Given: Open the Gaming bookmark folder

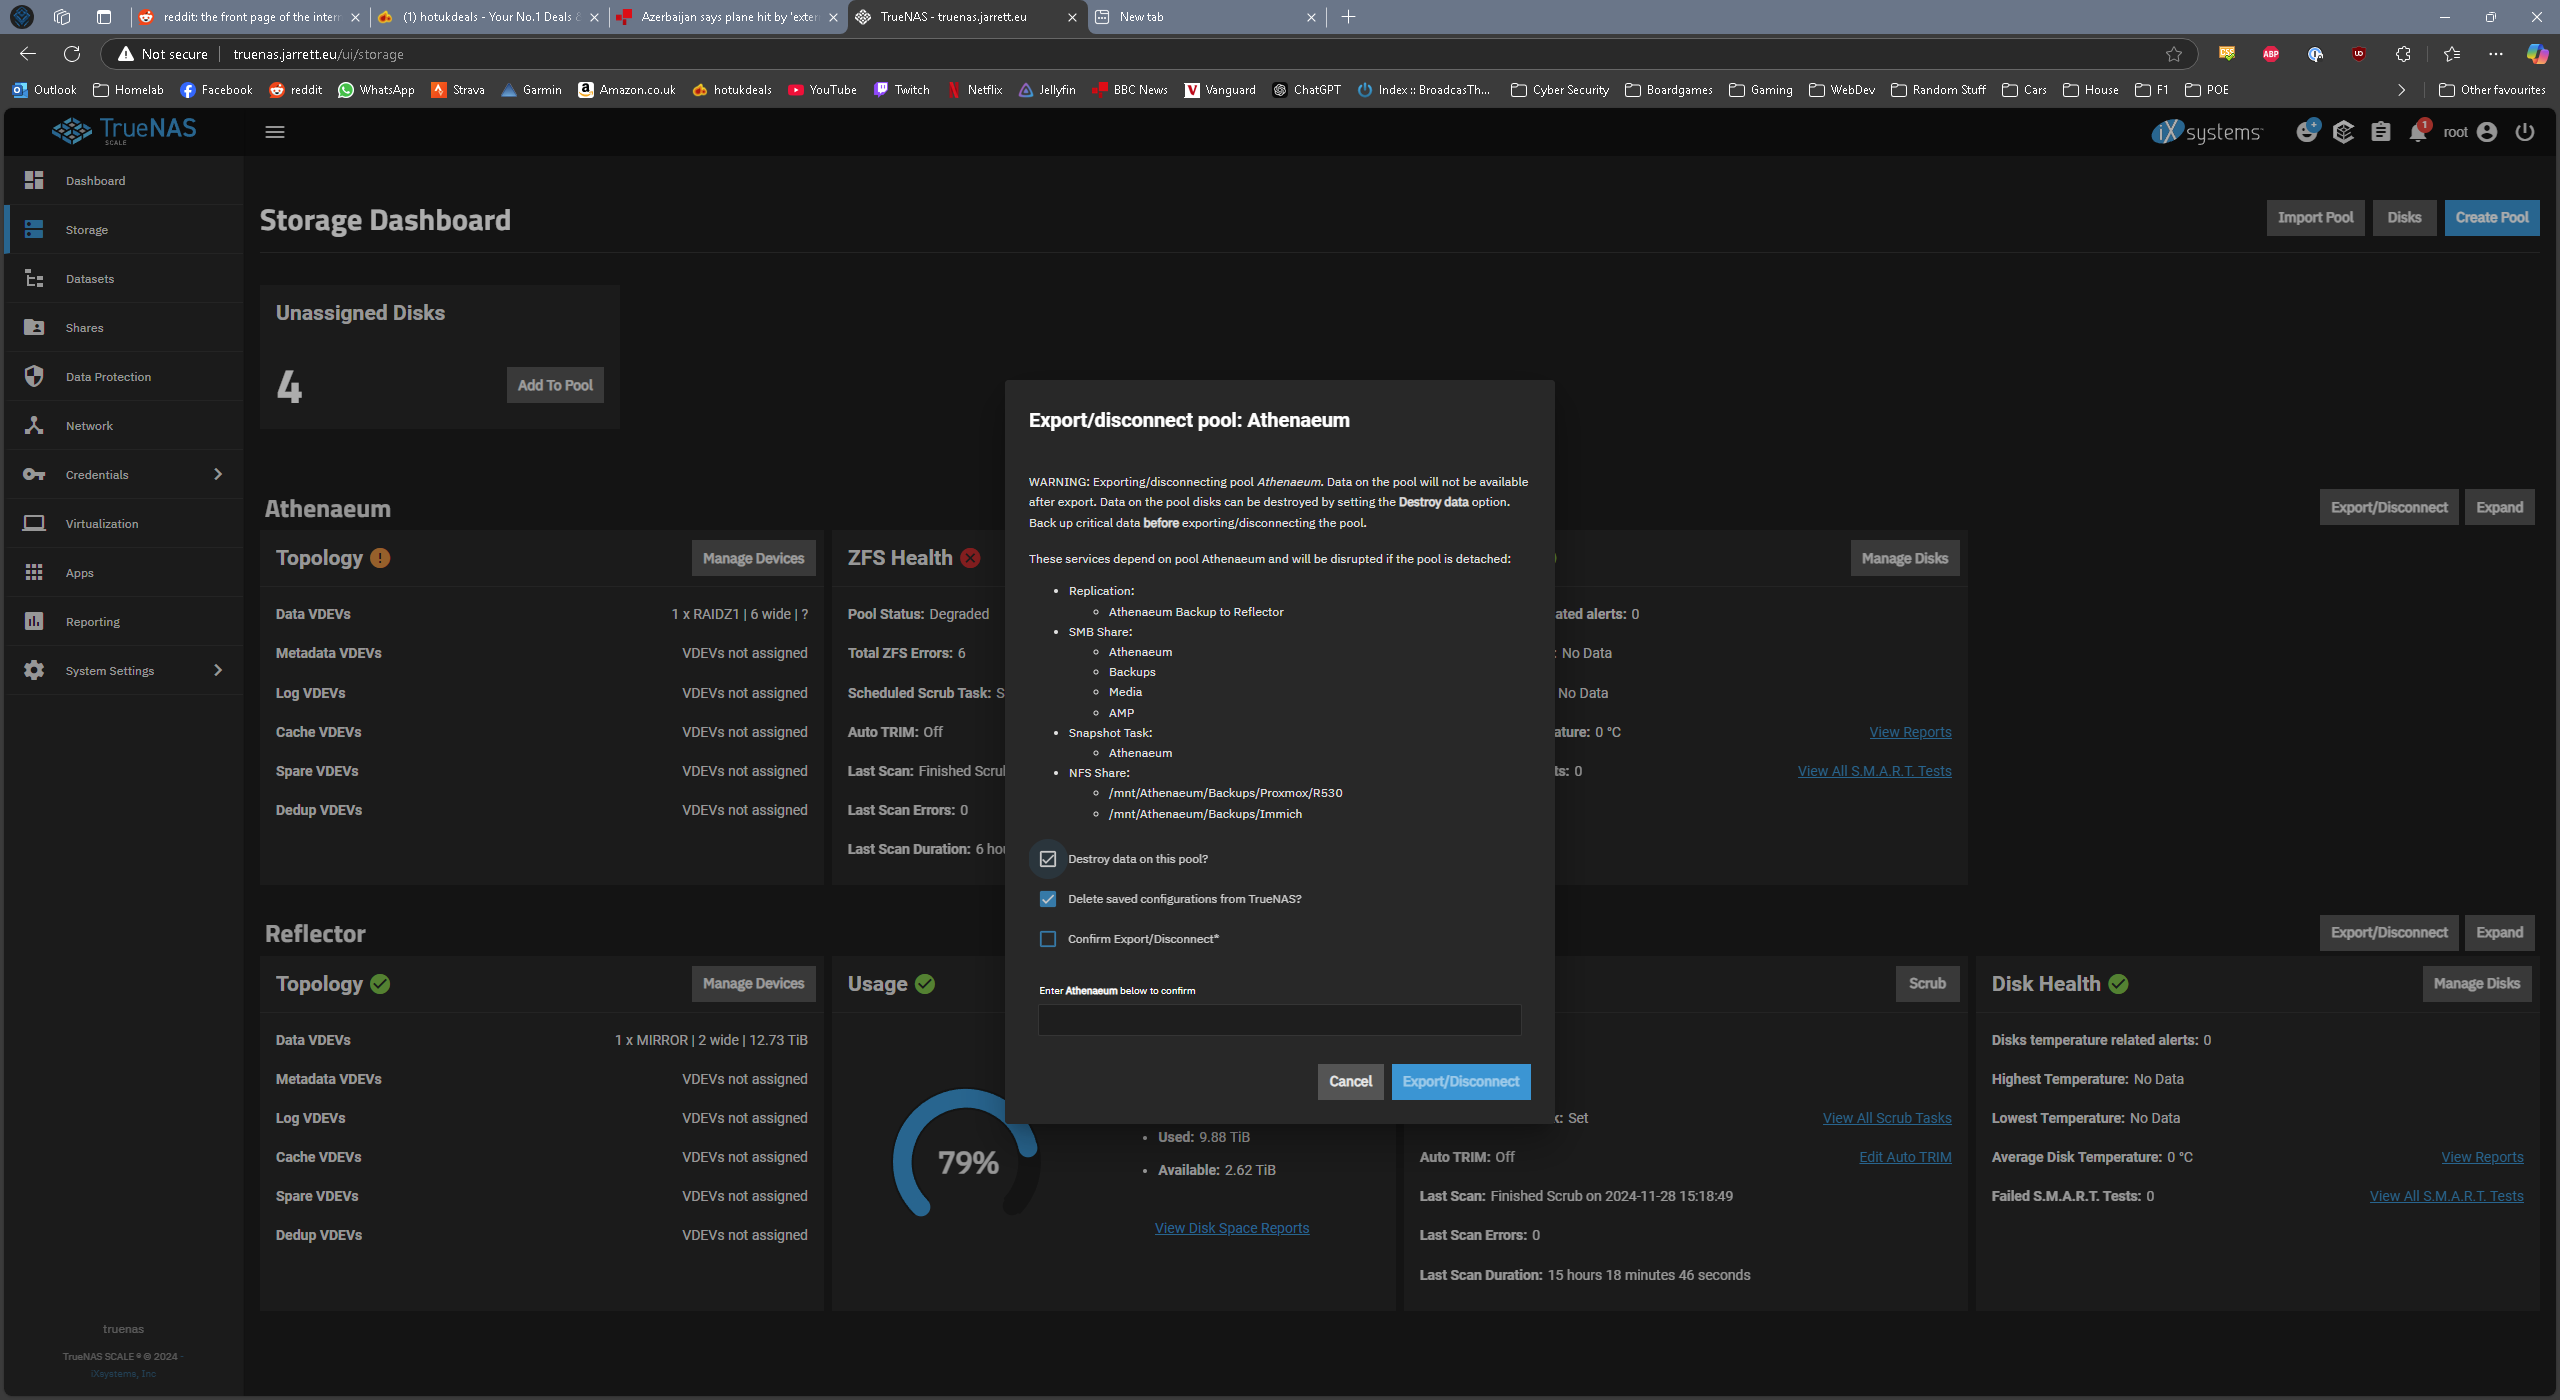Looking at the screenshot, I should (1761, 90).
